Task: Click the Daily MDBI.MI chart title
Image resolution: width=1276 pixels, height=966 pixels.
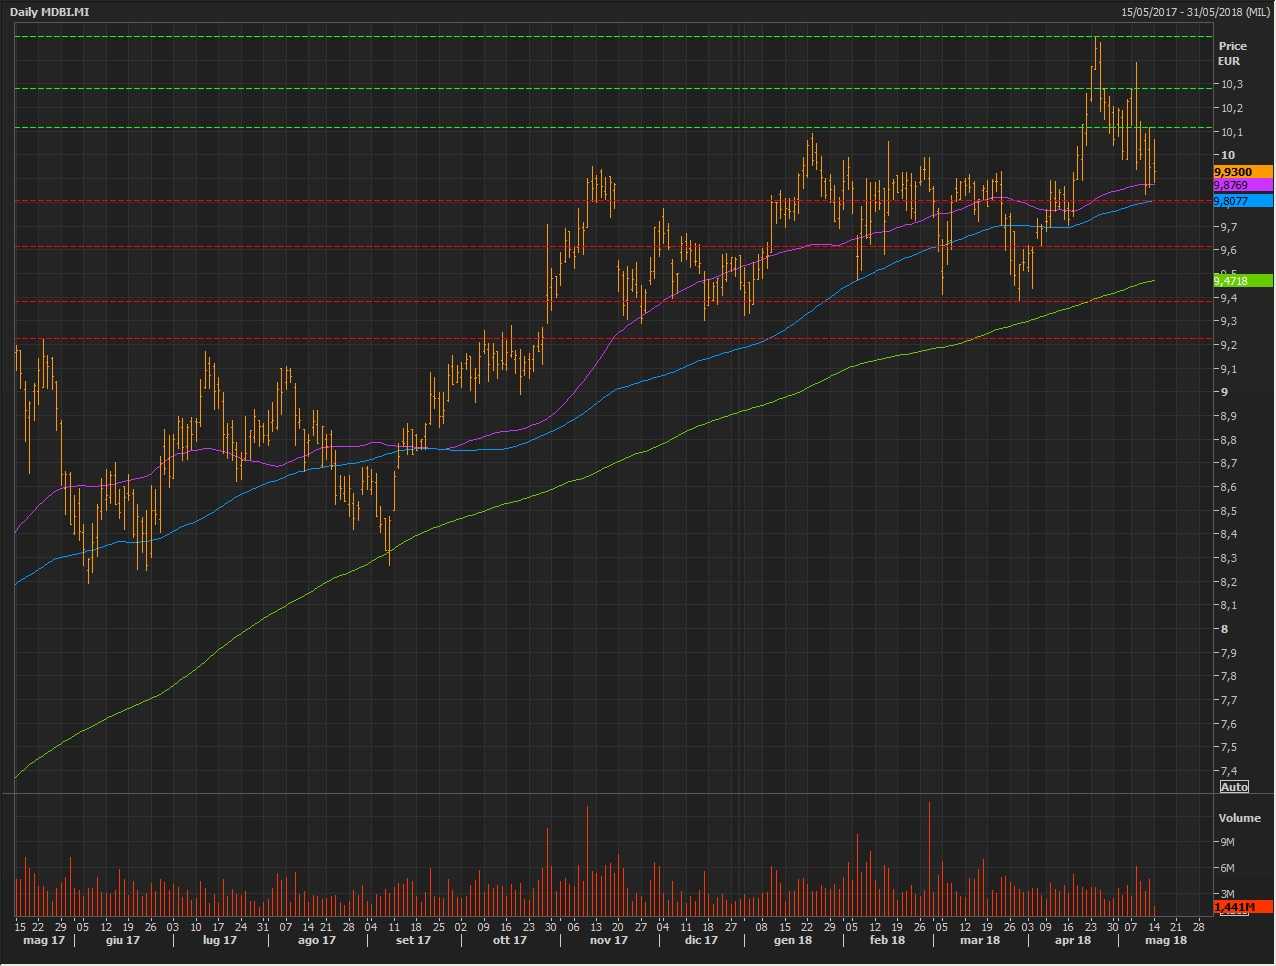Action: 51,12
